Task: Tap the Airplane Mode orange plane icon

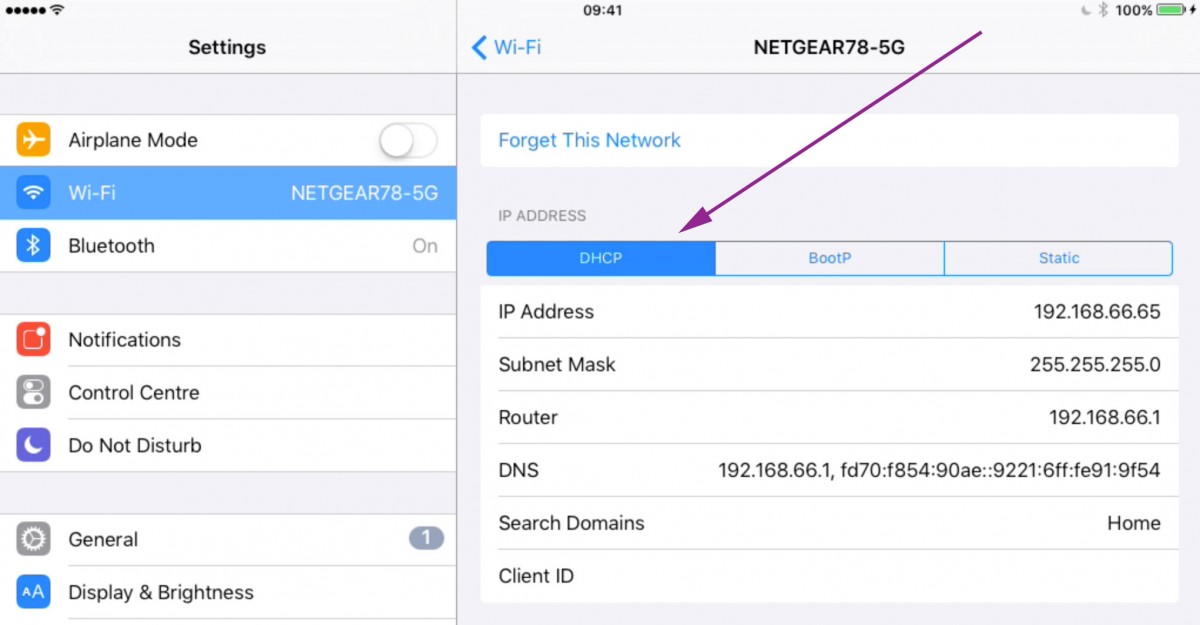Action: point(33,140)
